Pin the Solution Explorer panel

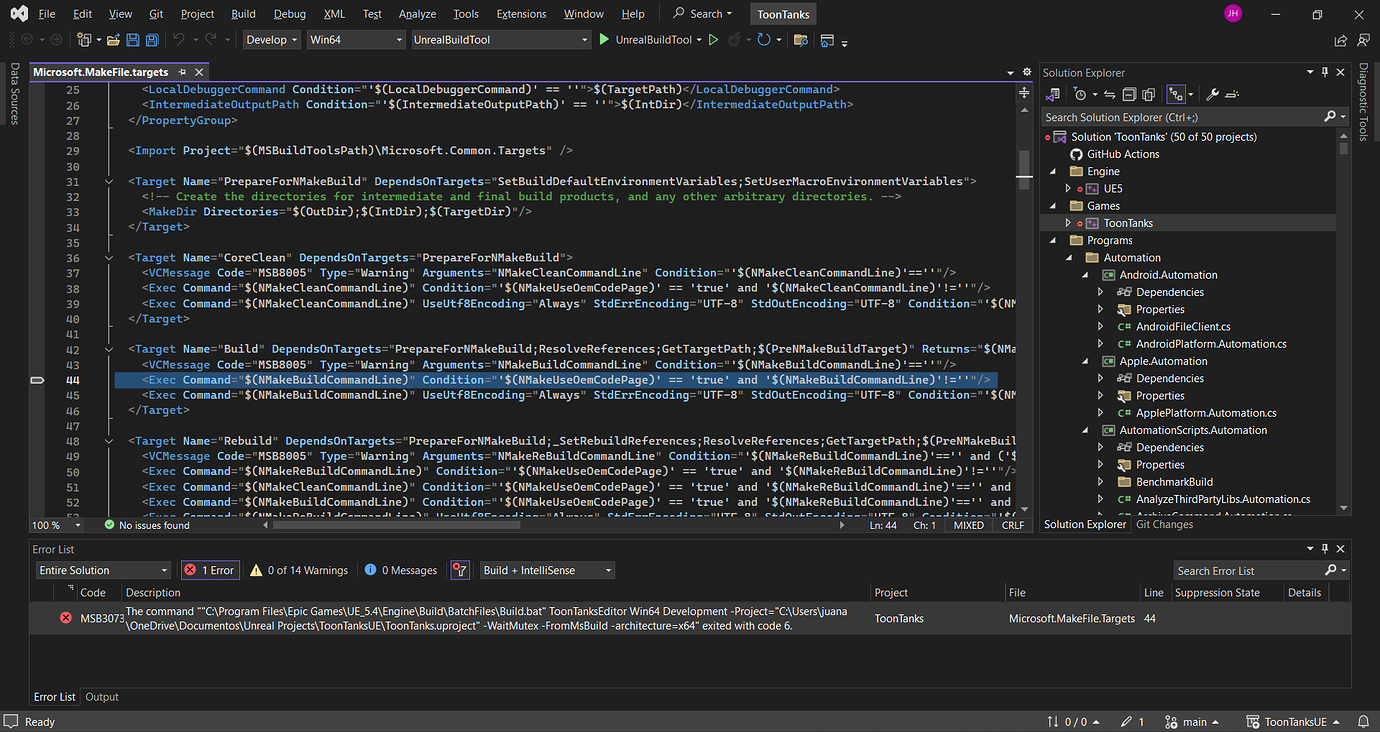[1324, 72]
